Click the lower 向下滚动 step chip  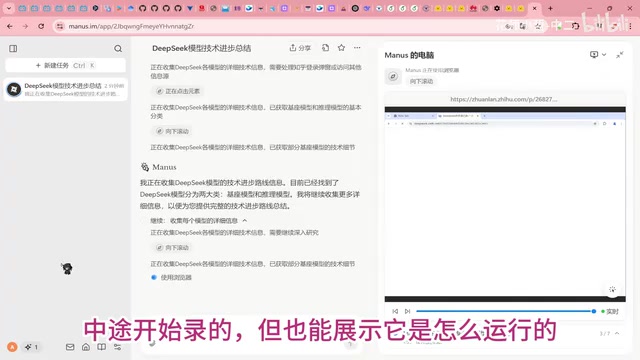click(173, 247)
